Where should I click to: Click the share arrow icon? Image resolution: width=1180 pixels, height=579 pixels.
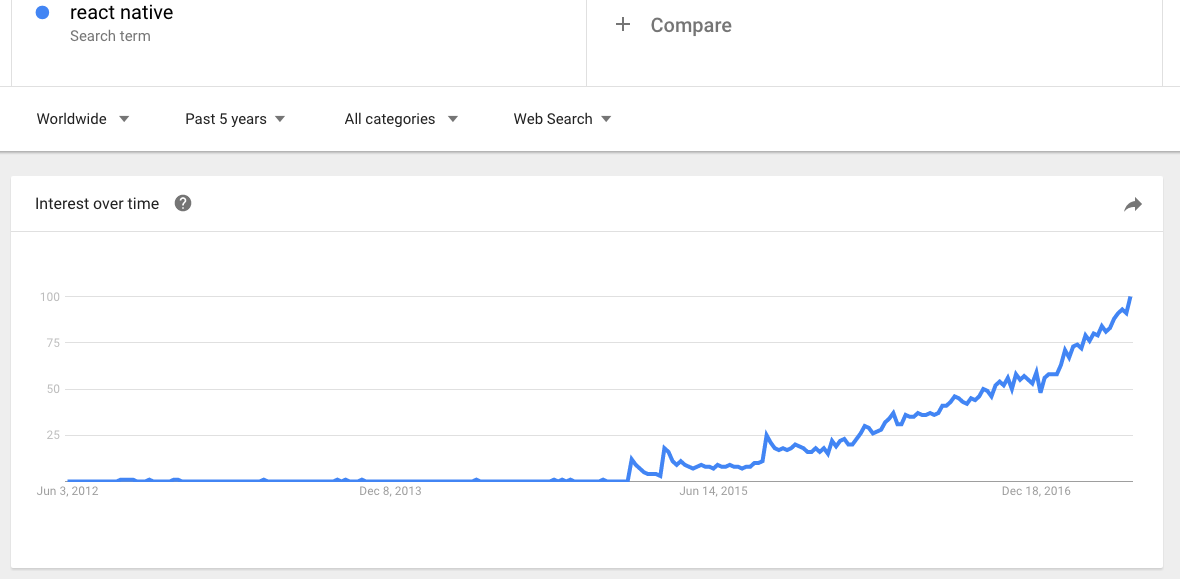[1132, 205]
